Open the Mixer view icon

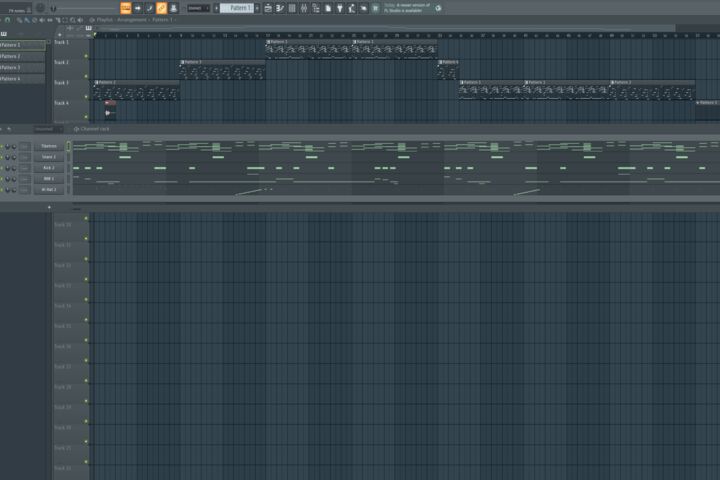click(304, 8)
